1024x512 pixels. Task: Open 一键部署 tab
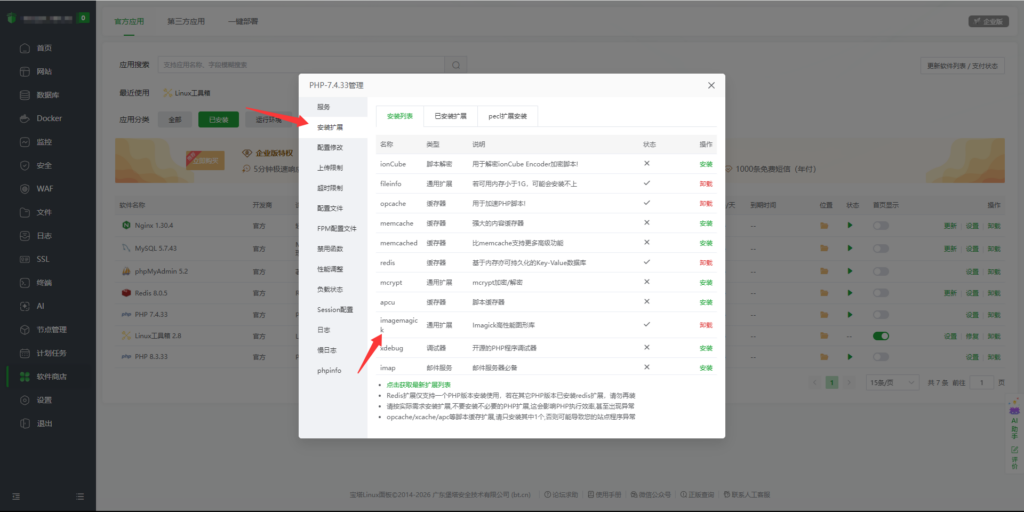[x=243, y=22]
